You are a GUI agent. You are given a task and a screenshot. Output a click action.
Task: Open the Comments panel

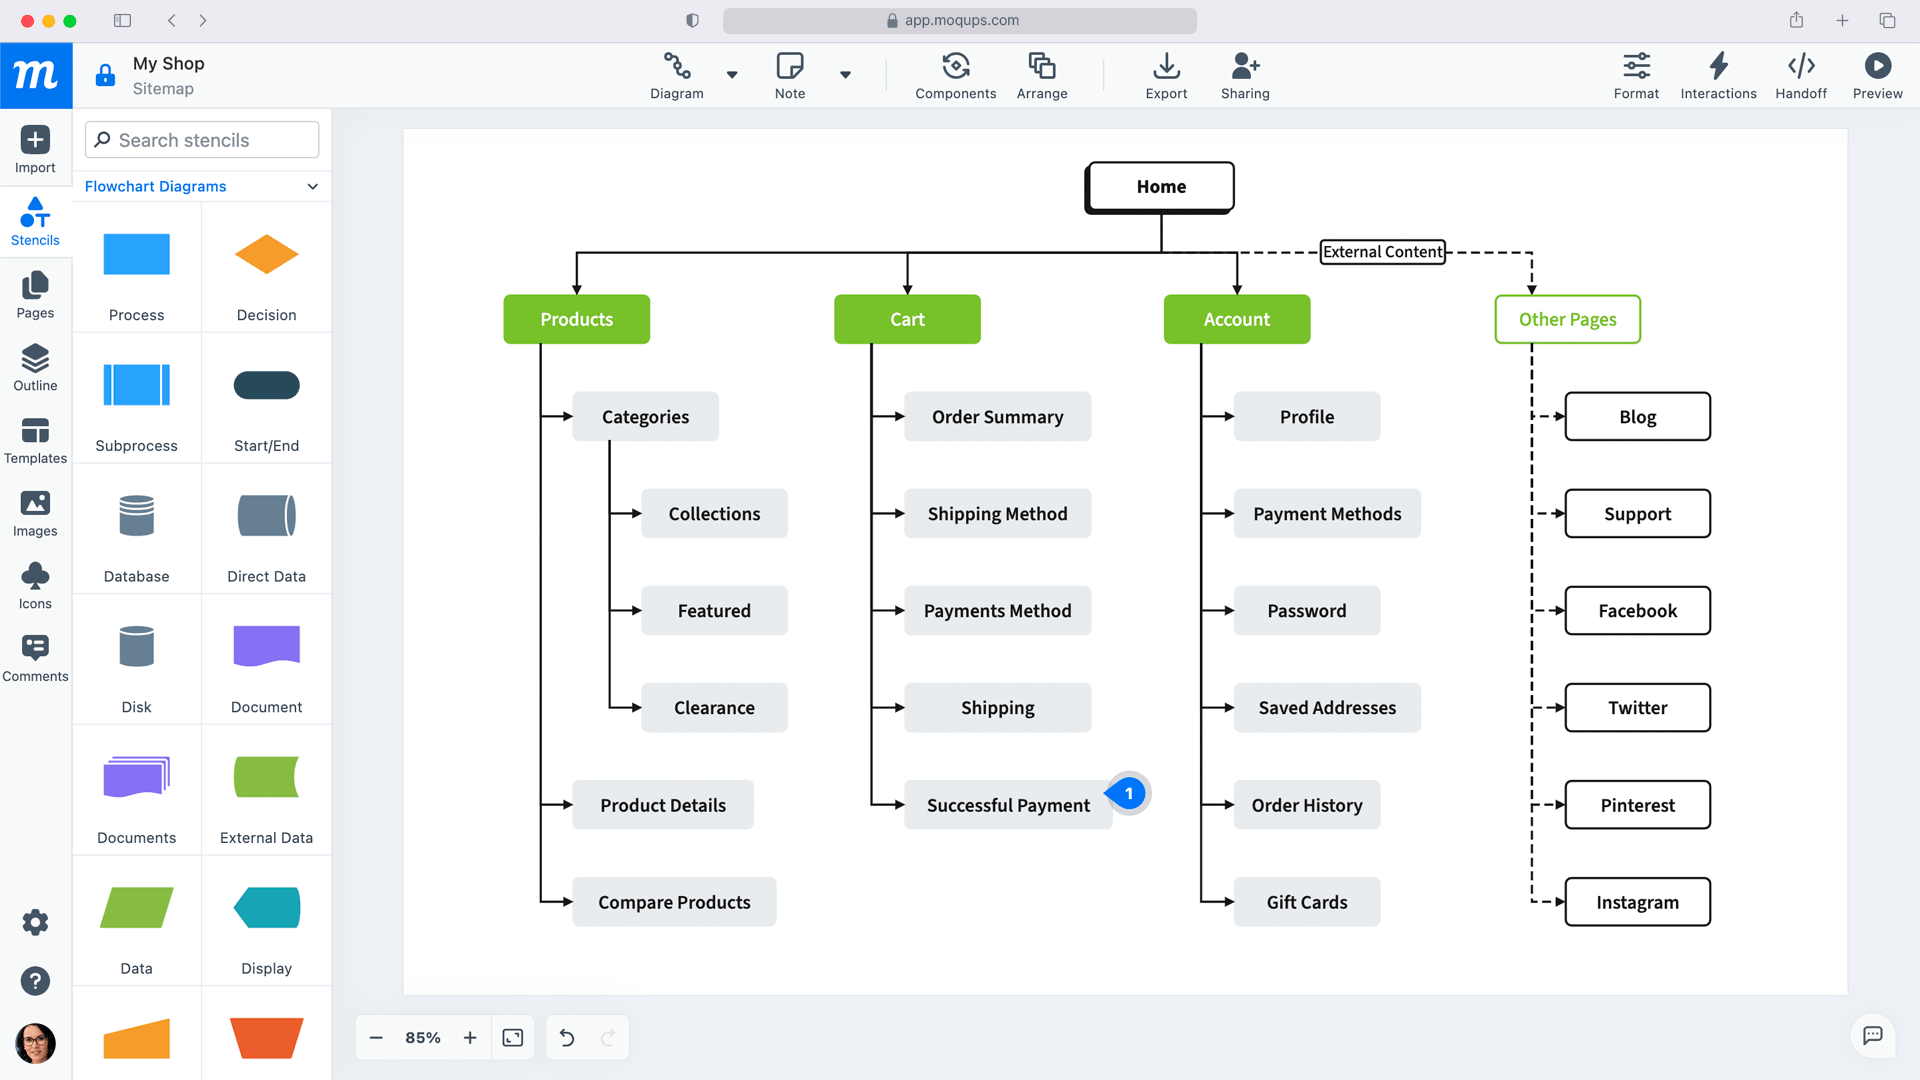point(35,658)
